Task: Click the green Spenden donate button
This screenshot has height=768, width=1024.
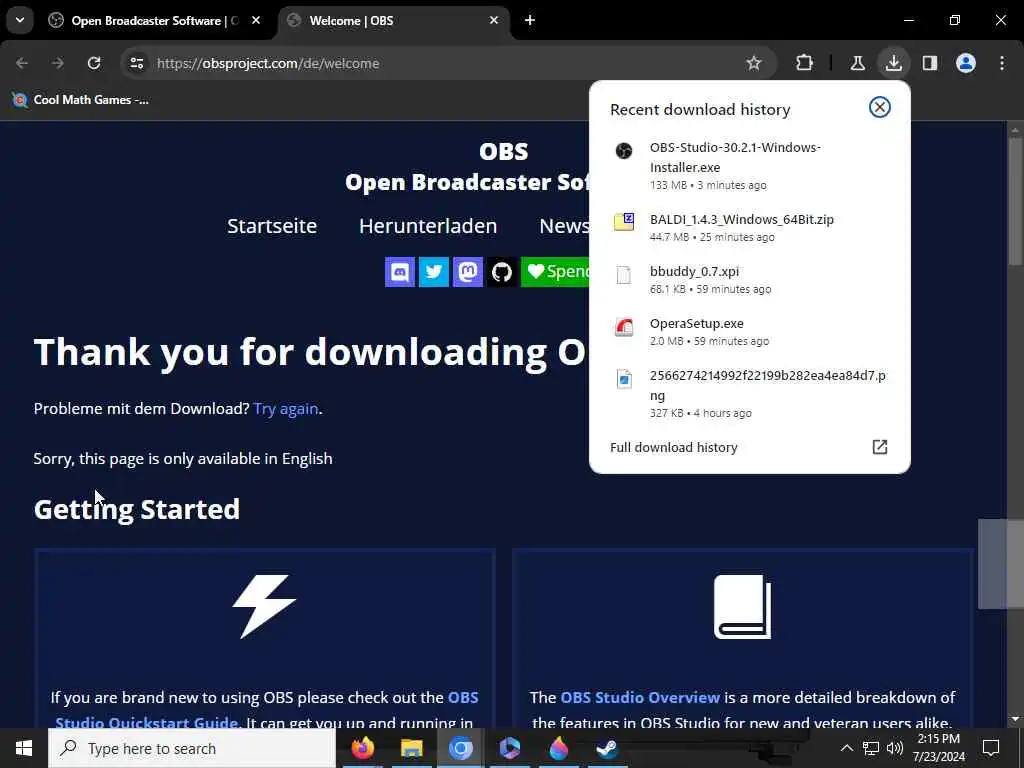Action: (x=555, y=272)
